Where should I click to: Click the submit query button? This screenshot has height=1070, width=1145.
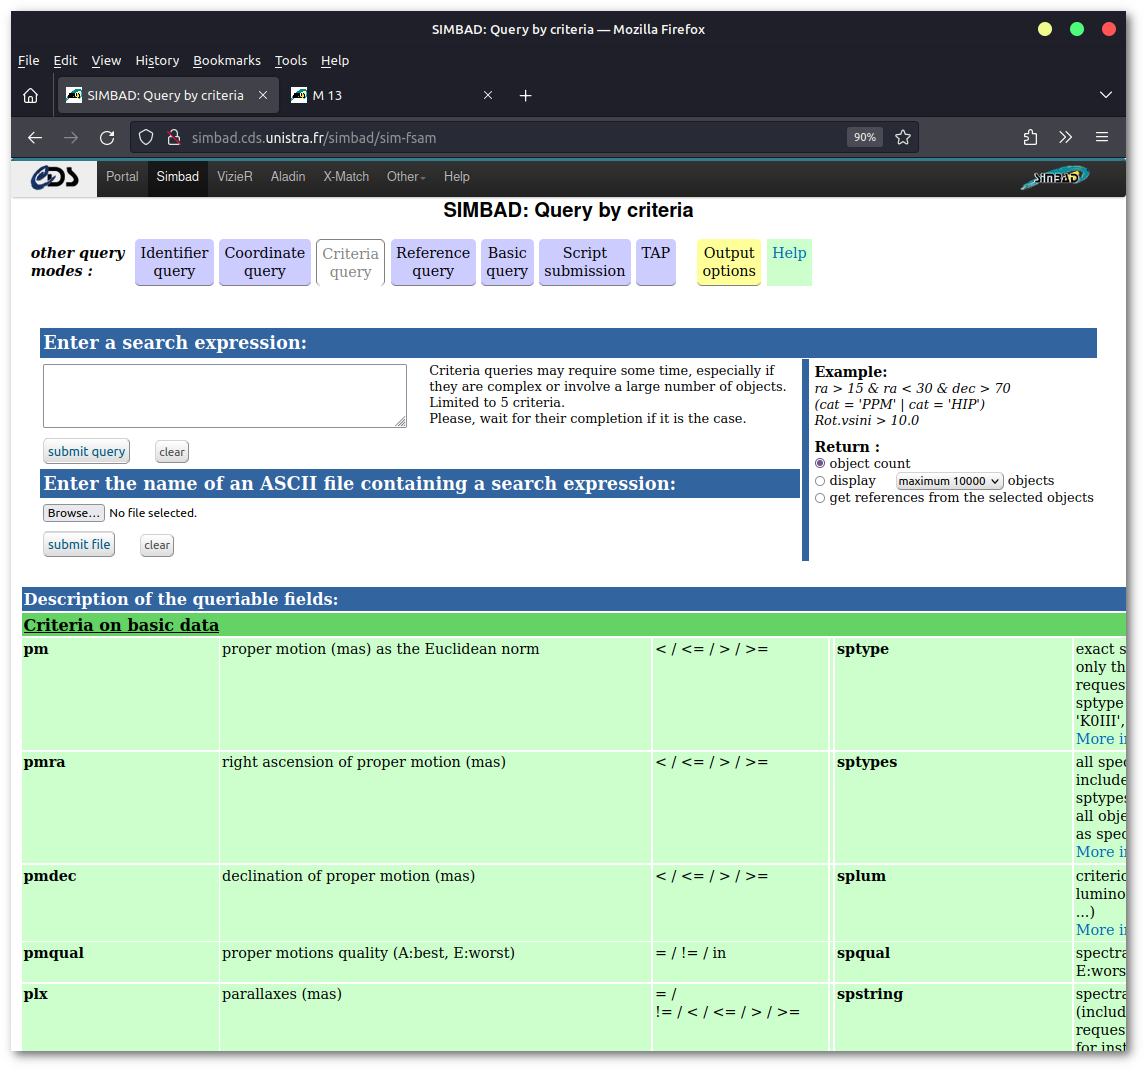click(x=86, y=451)
